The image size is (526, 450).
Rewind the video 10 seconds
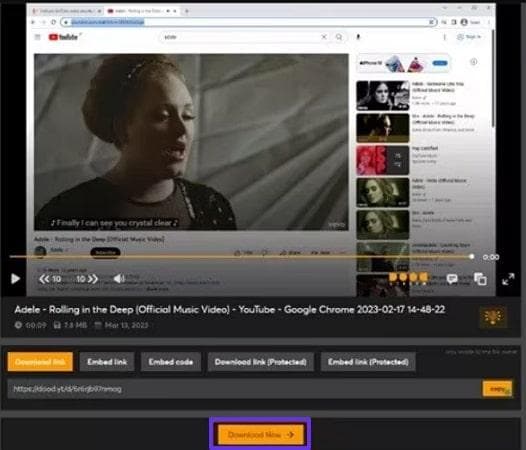[x=50, y=279]
